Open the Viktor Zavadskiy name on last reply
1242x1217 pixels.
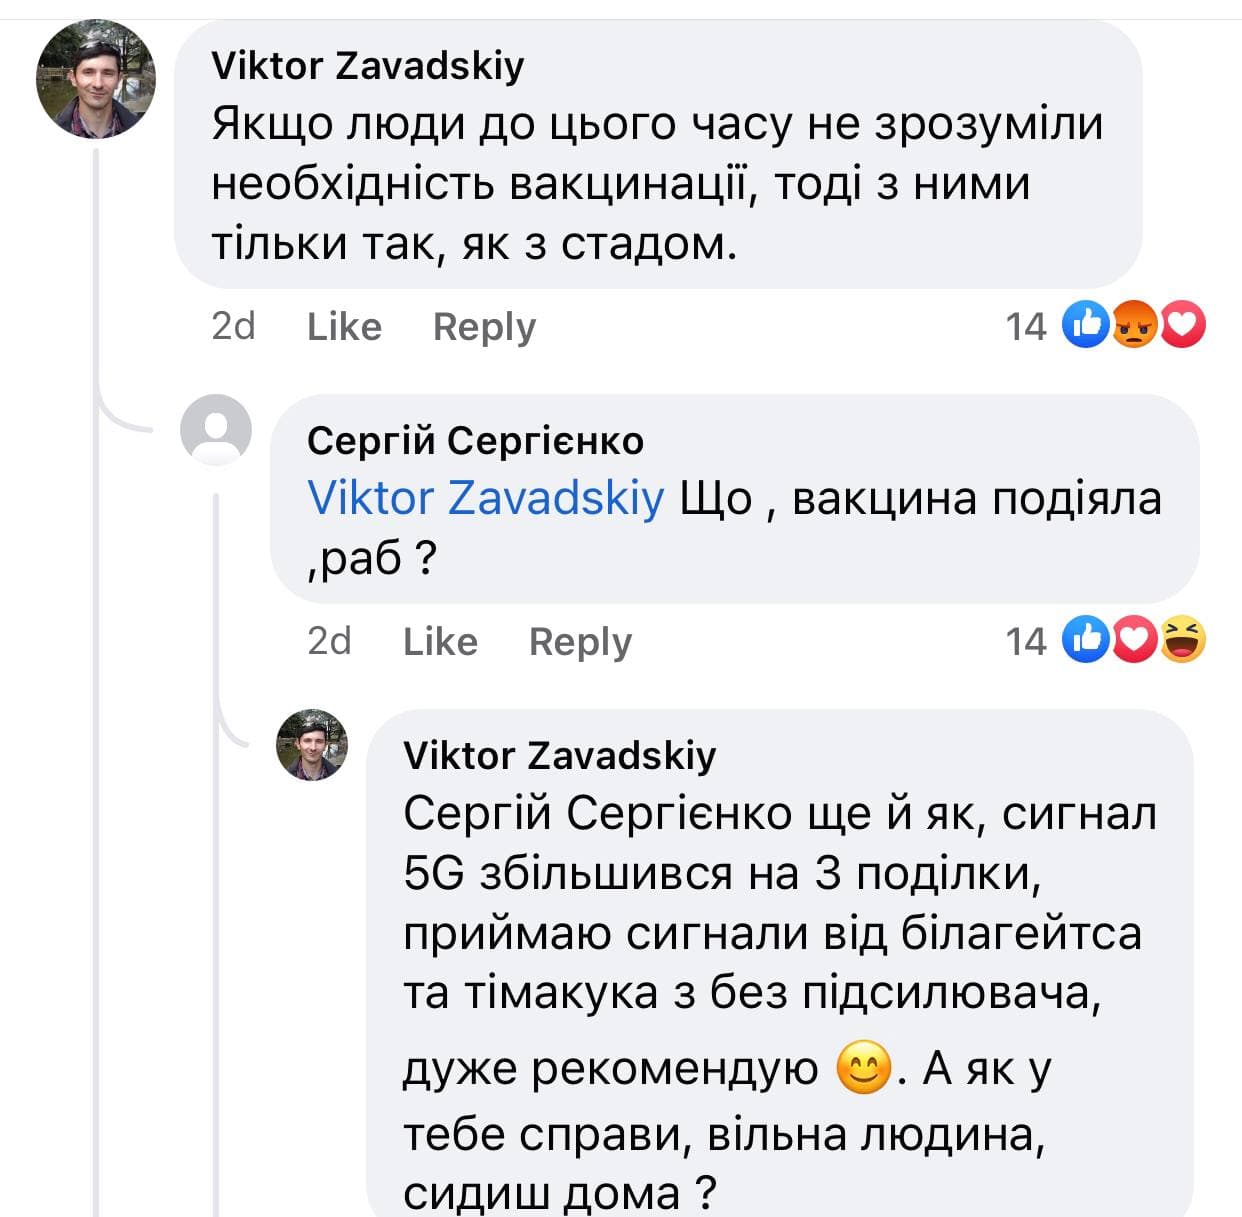tap(559, 755)
